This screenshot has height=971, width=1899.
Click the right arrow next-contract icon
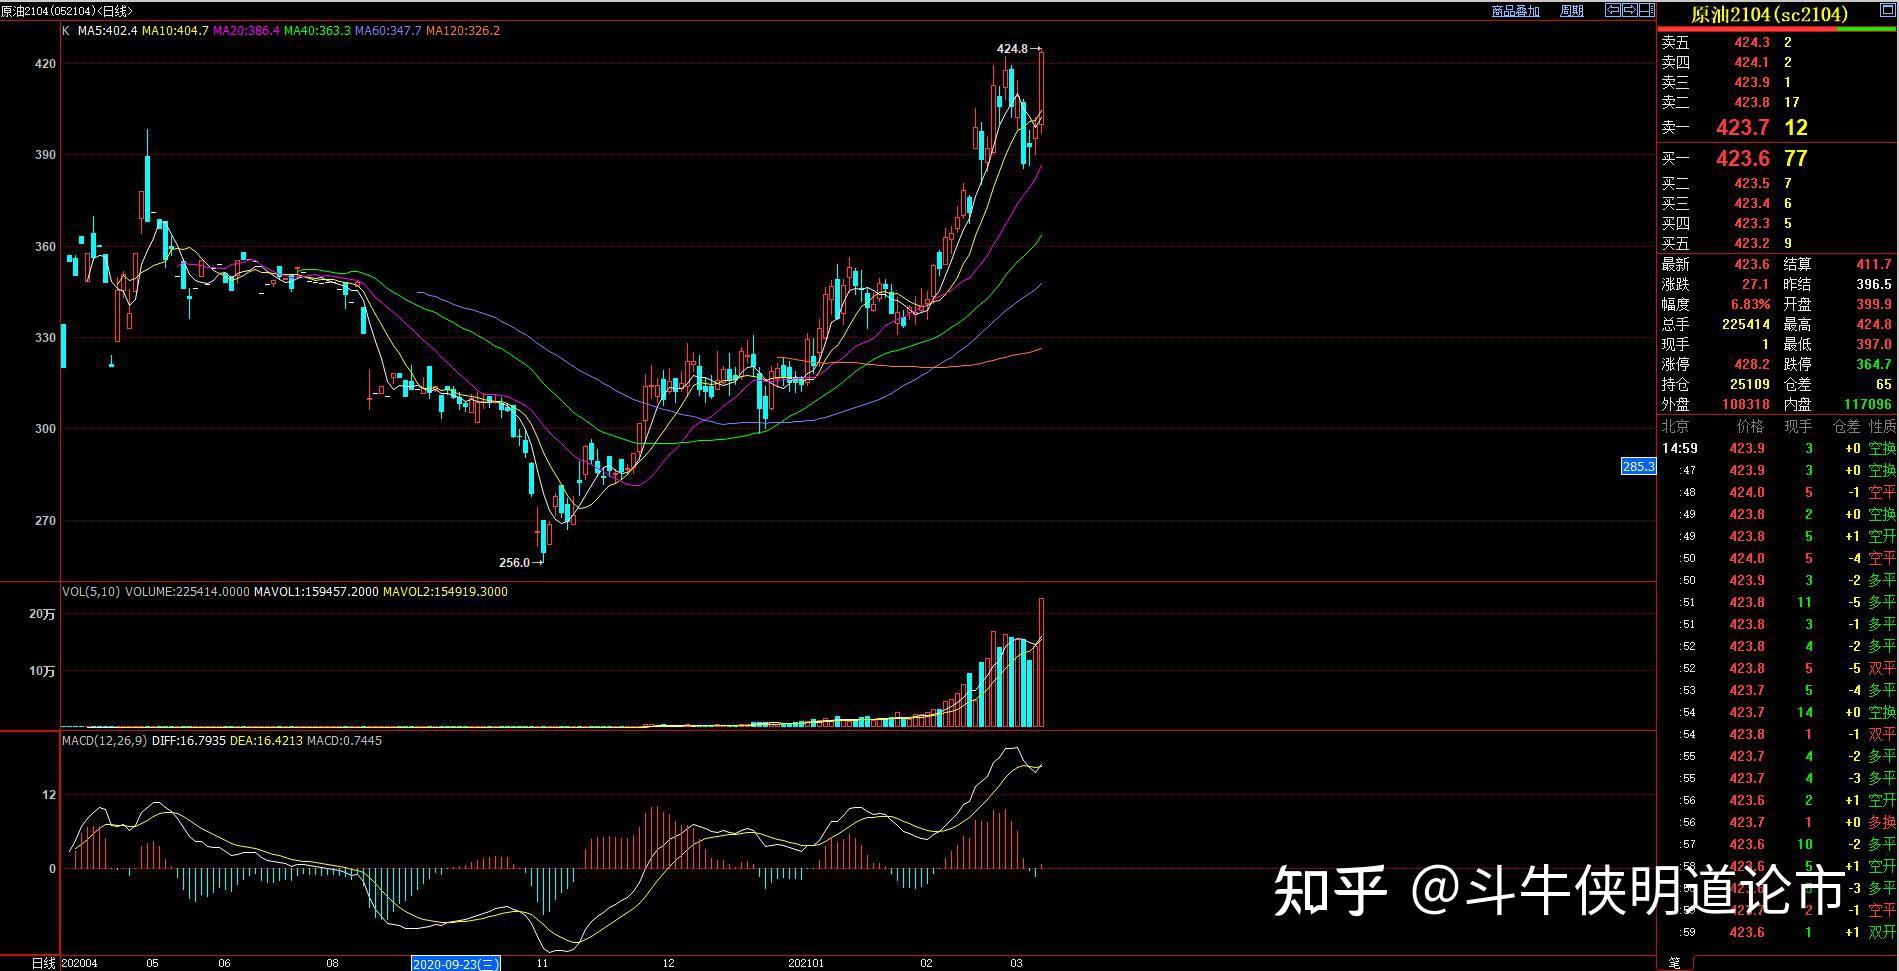click(x=1629, y=11)
